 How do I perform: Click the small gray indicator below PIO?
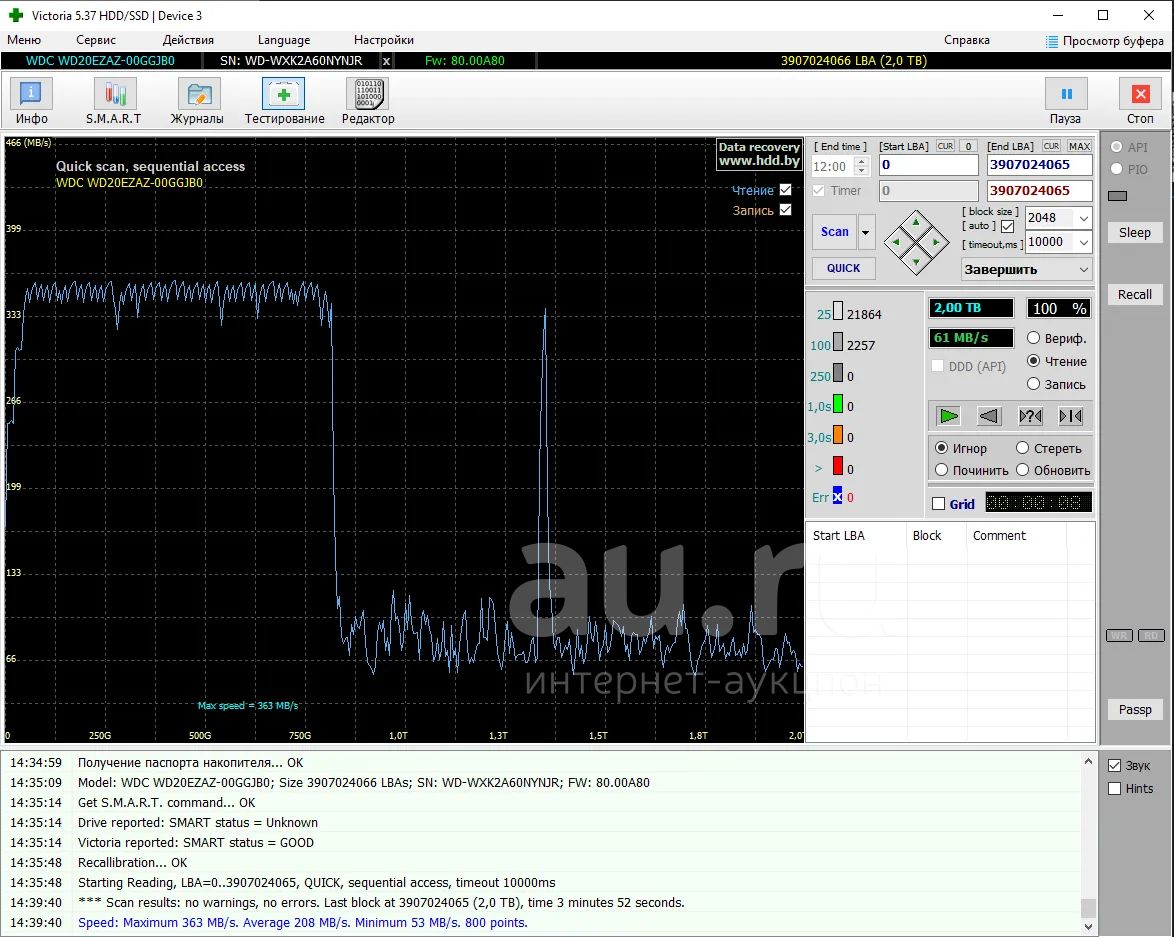(1117, 196)
